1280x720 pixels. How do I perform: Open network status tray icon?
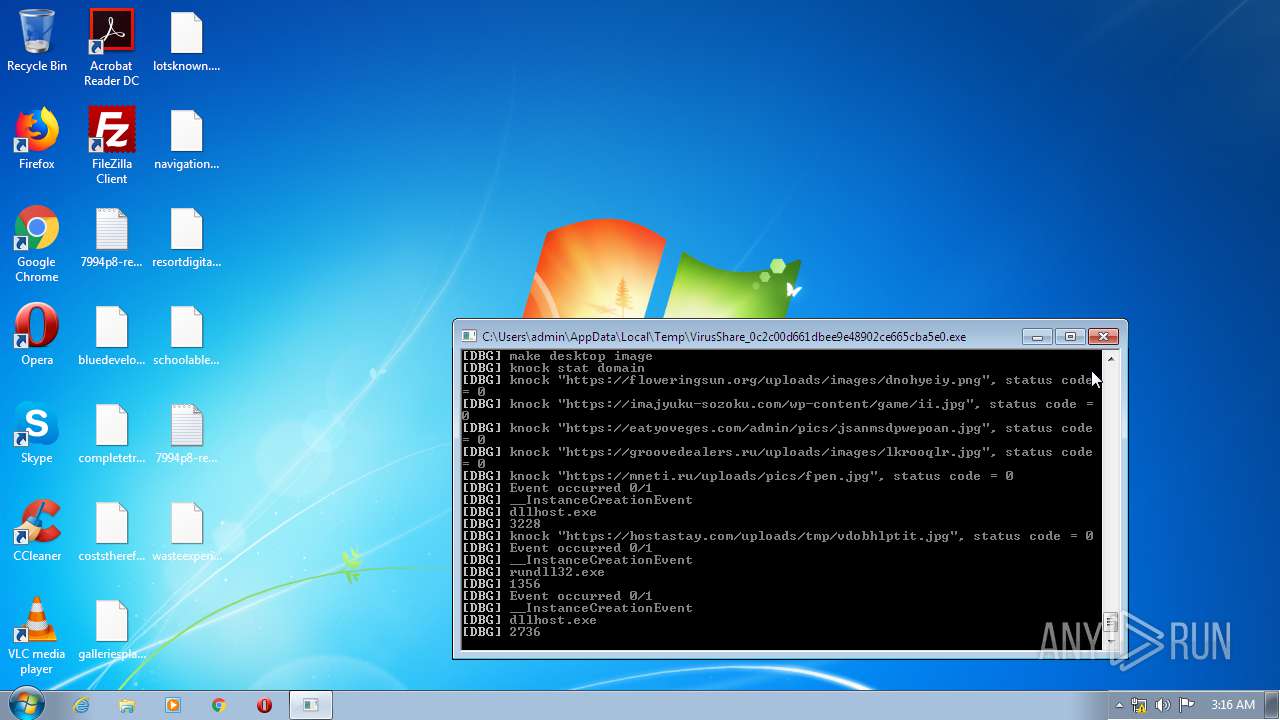click(1139, 705)
